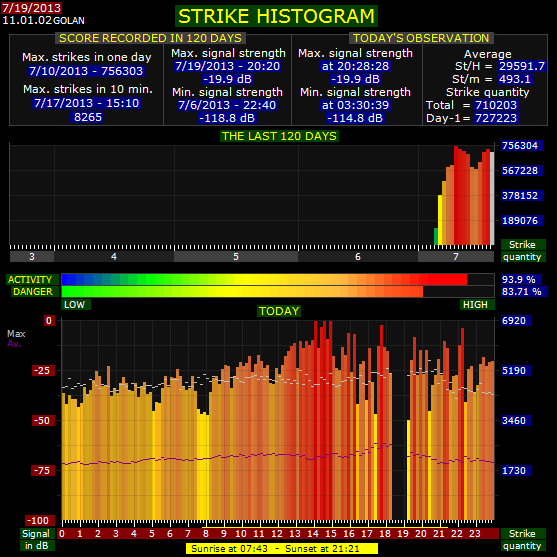Click the TODAY chart label
Image resolution: width=557 pixels, height=557 pixels.
[279, 311]
